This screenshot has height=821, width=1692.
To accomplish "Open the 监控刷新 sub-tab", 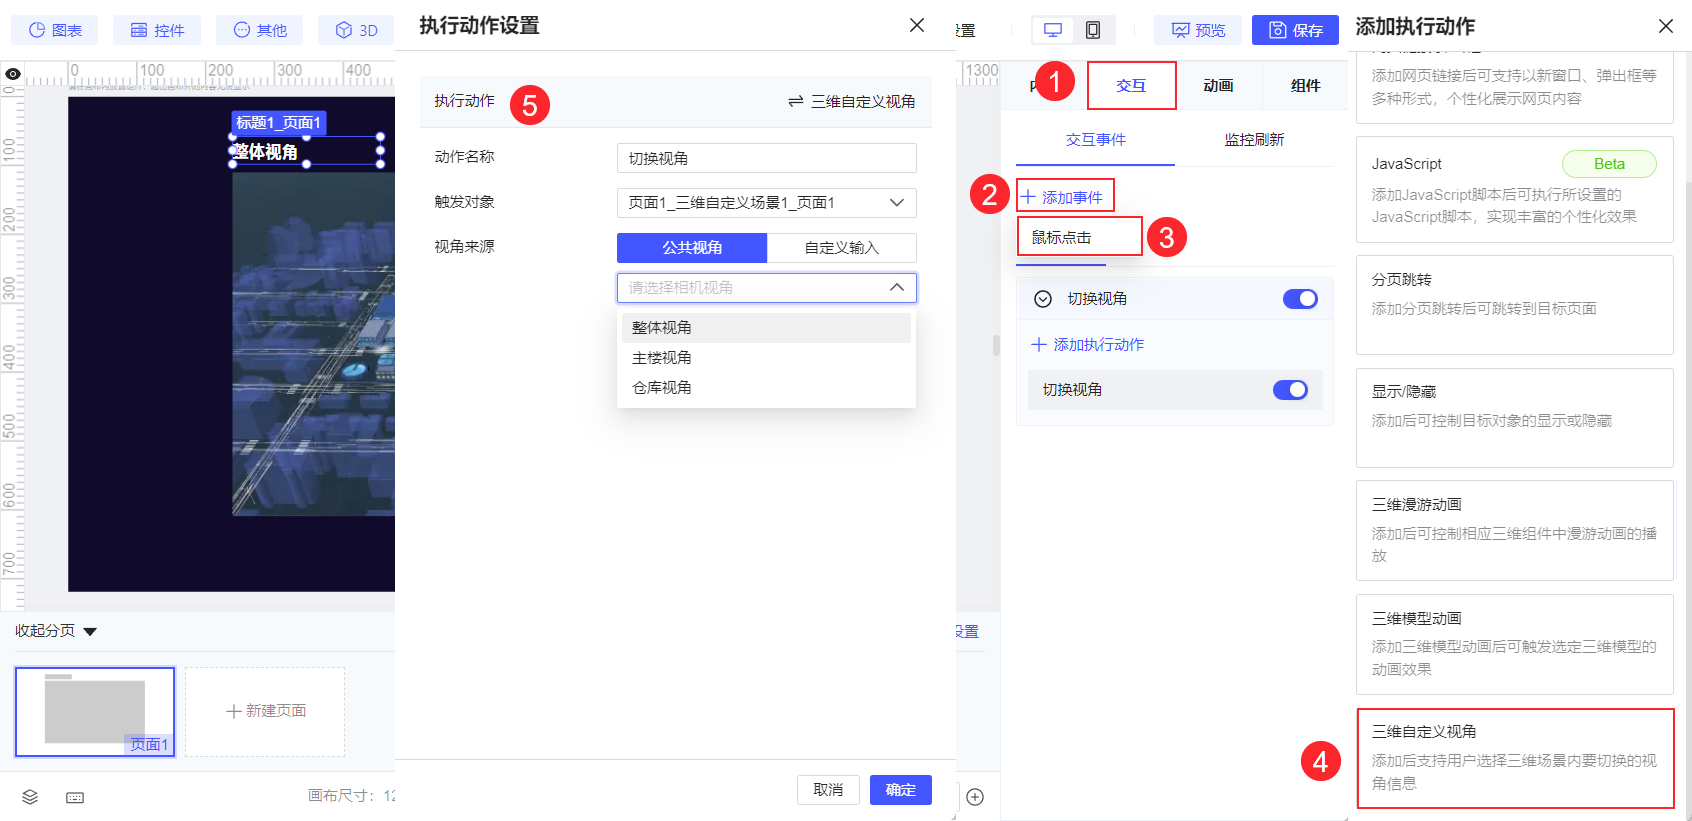I will click(1254, 139).
